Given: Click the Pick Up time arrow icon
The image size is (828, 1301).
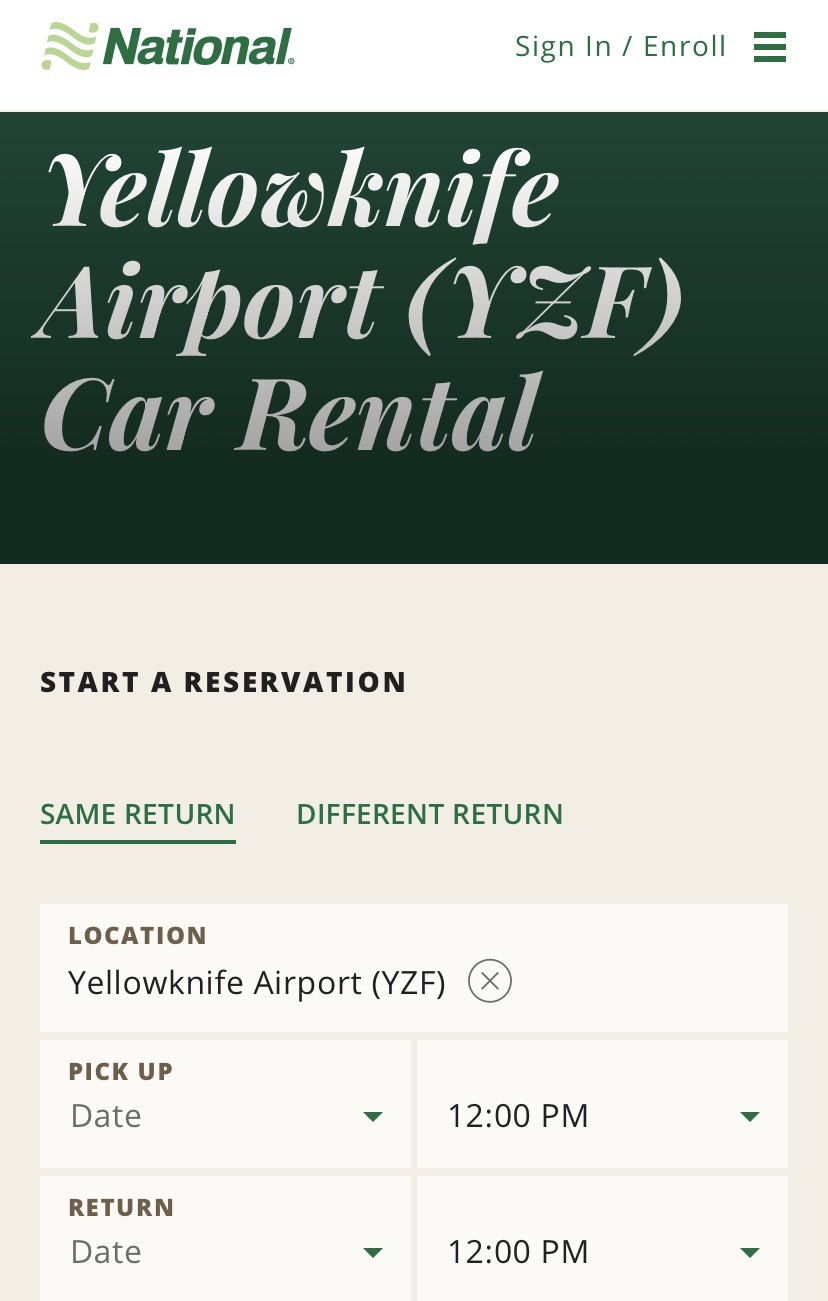Looking at the screenshot, I should point(750,1116).
